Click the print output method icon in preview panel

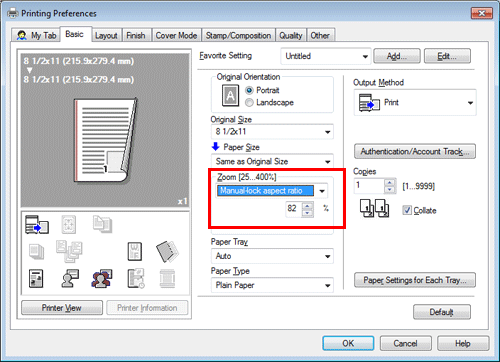(37, 225)
